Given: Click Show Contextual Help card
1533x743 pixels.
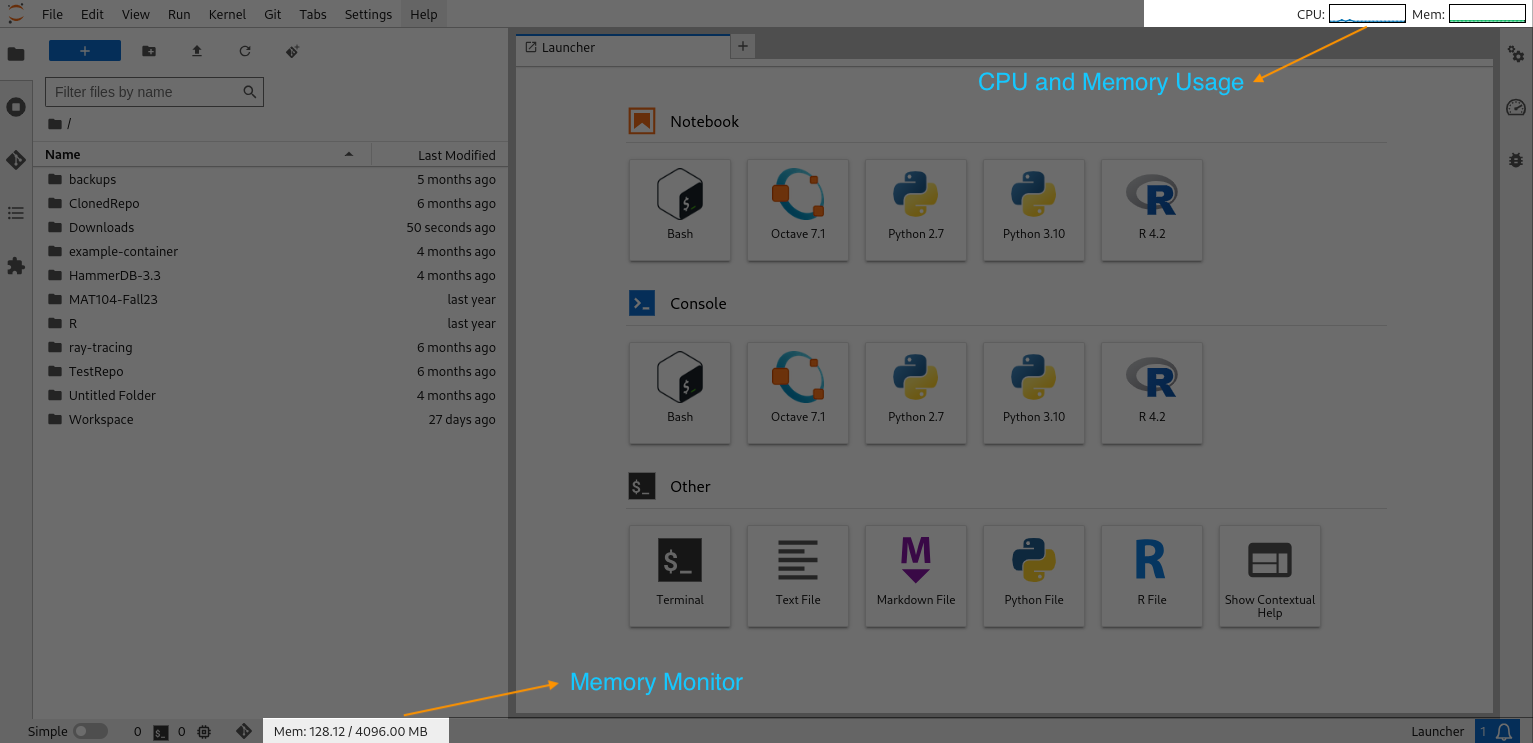Looking at the screenshot, I should pyautogui.click(x=1270, y=576).
